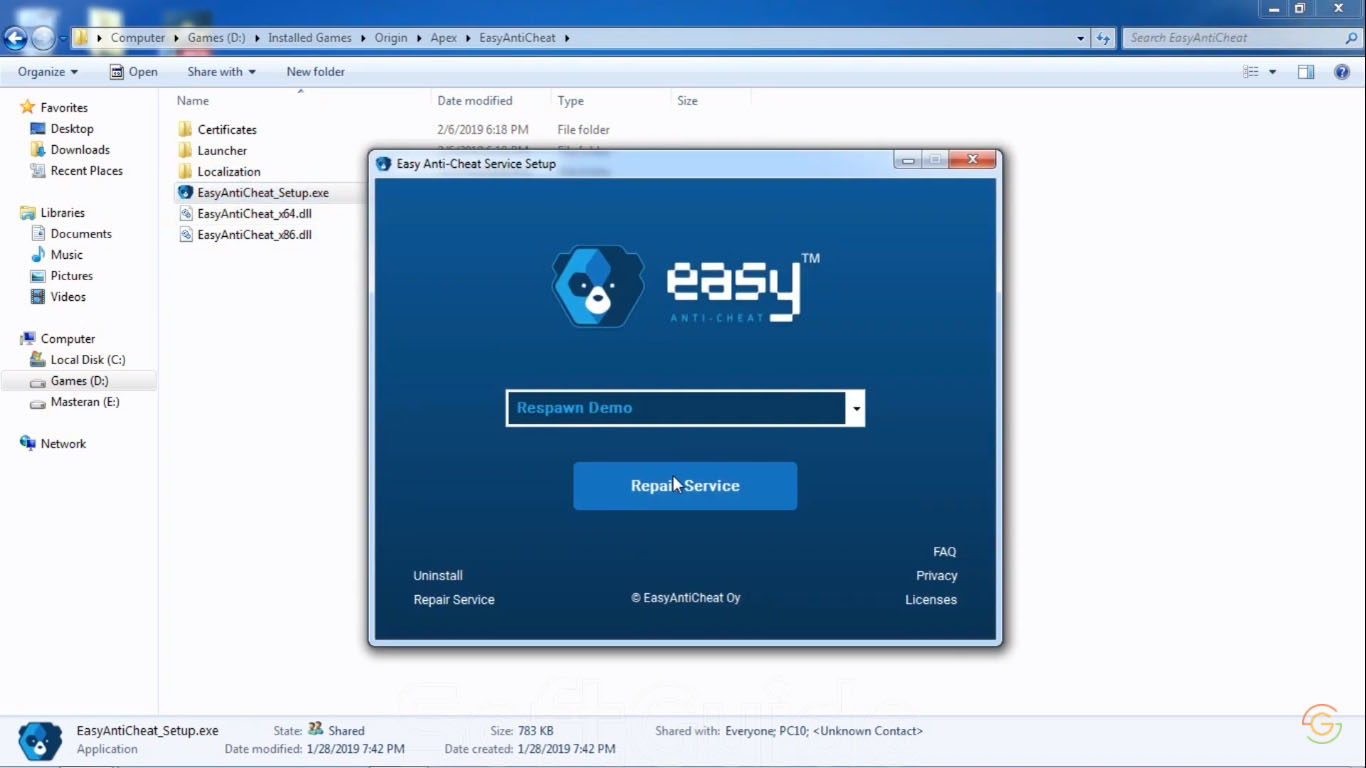Expand the arrow after EasyAntiCheat breadcrumb
The width and height of the screenshot is (1366, 768).
[567, 38]
